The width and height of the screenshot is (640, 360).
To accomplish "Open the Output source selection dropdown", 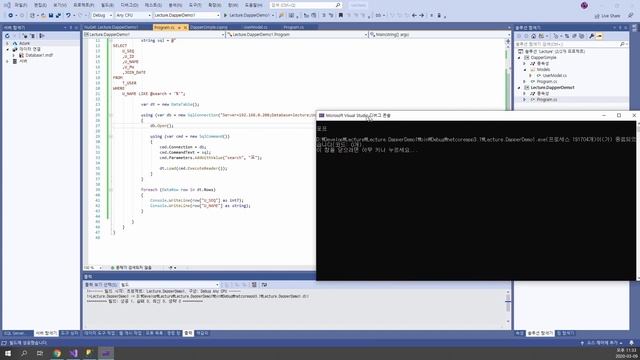I will click(170, 284).
